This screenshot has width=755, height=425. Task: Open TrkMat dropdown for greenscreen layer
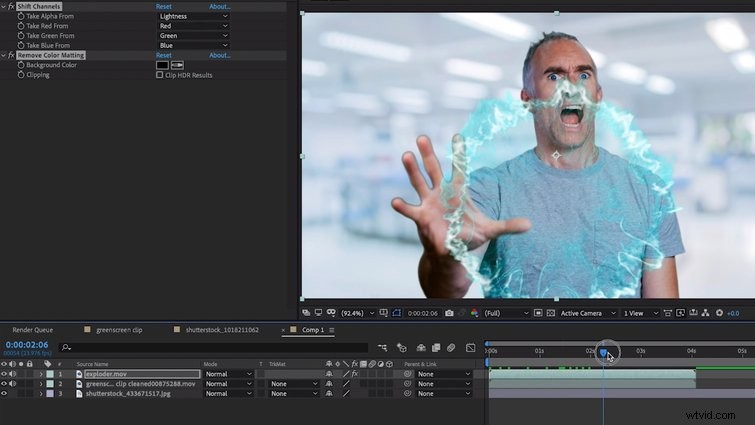click(294, 384)
